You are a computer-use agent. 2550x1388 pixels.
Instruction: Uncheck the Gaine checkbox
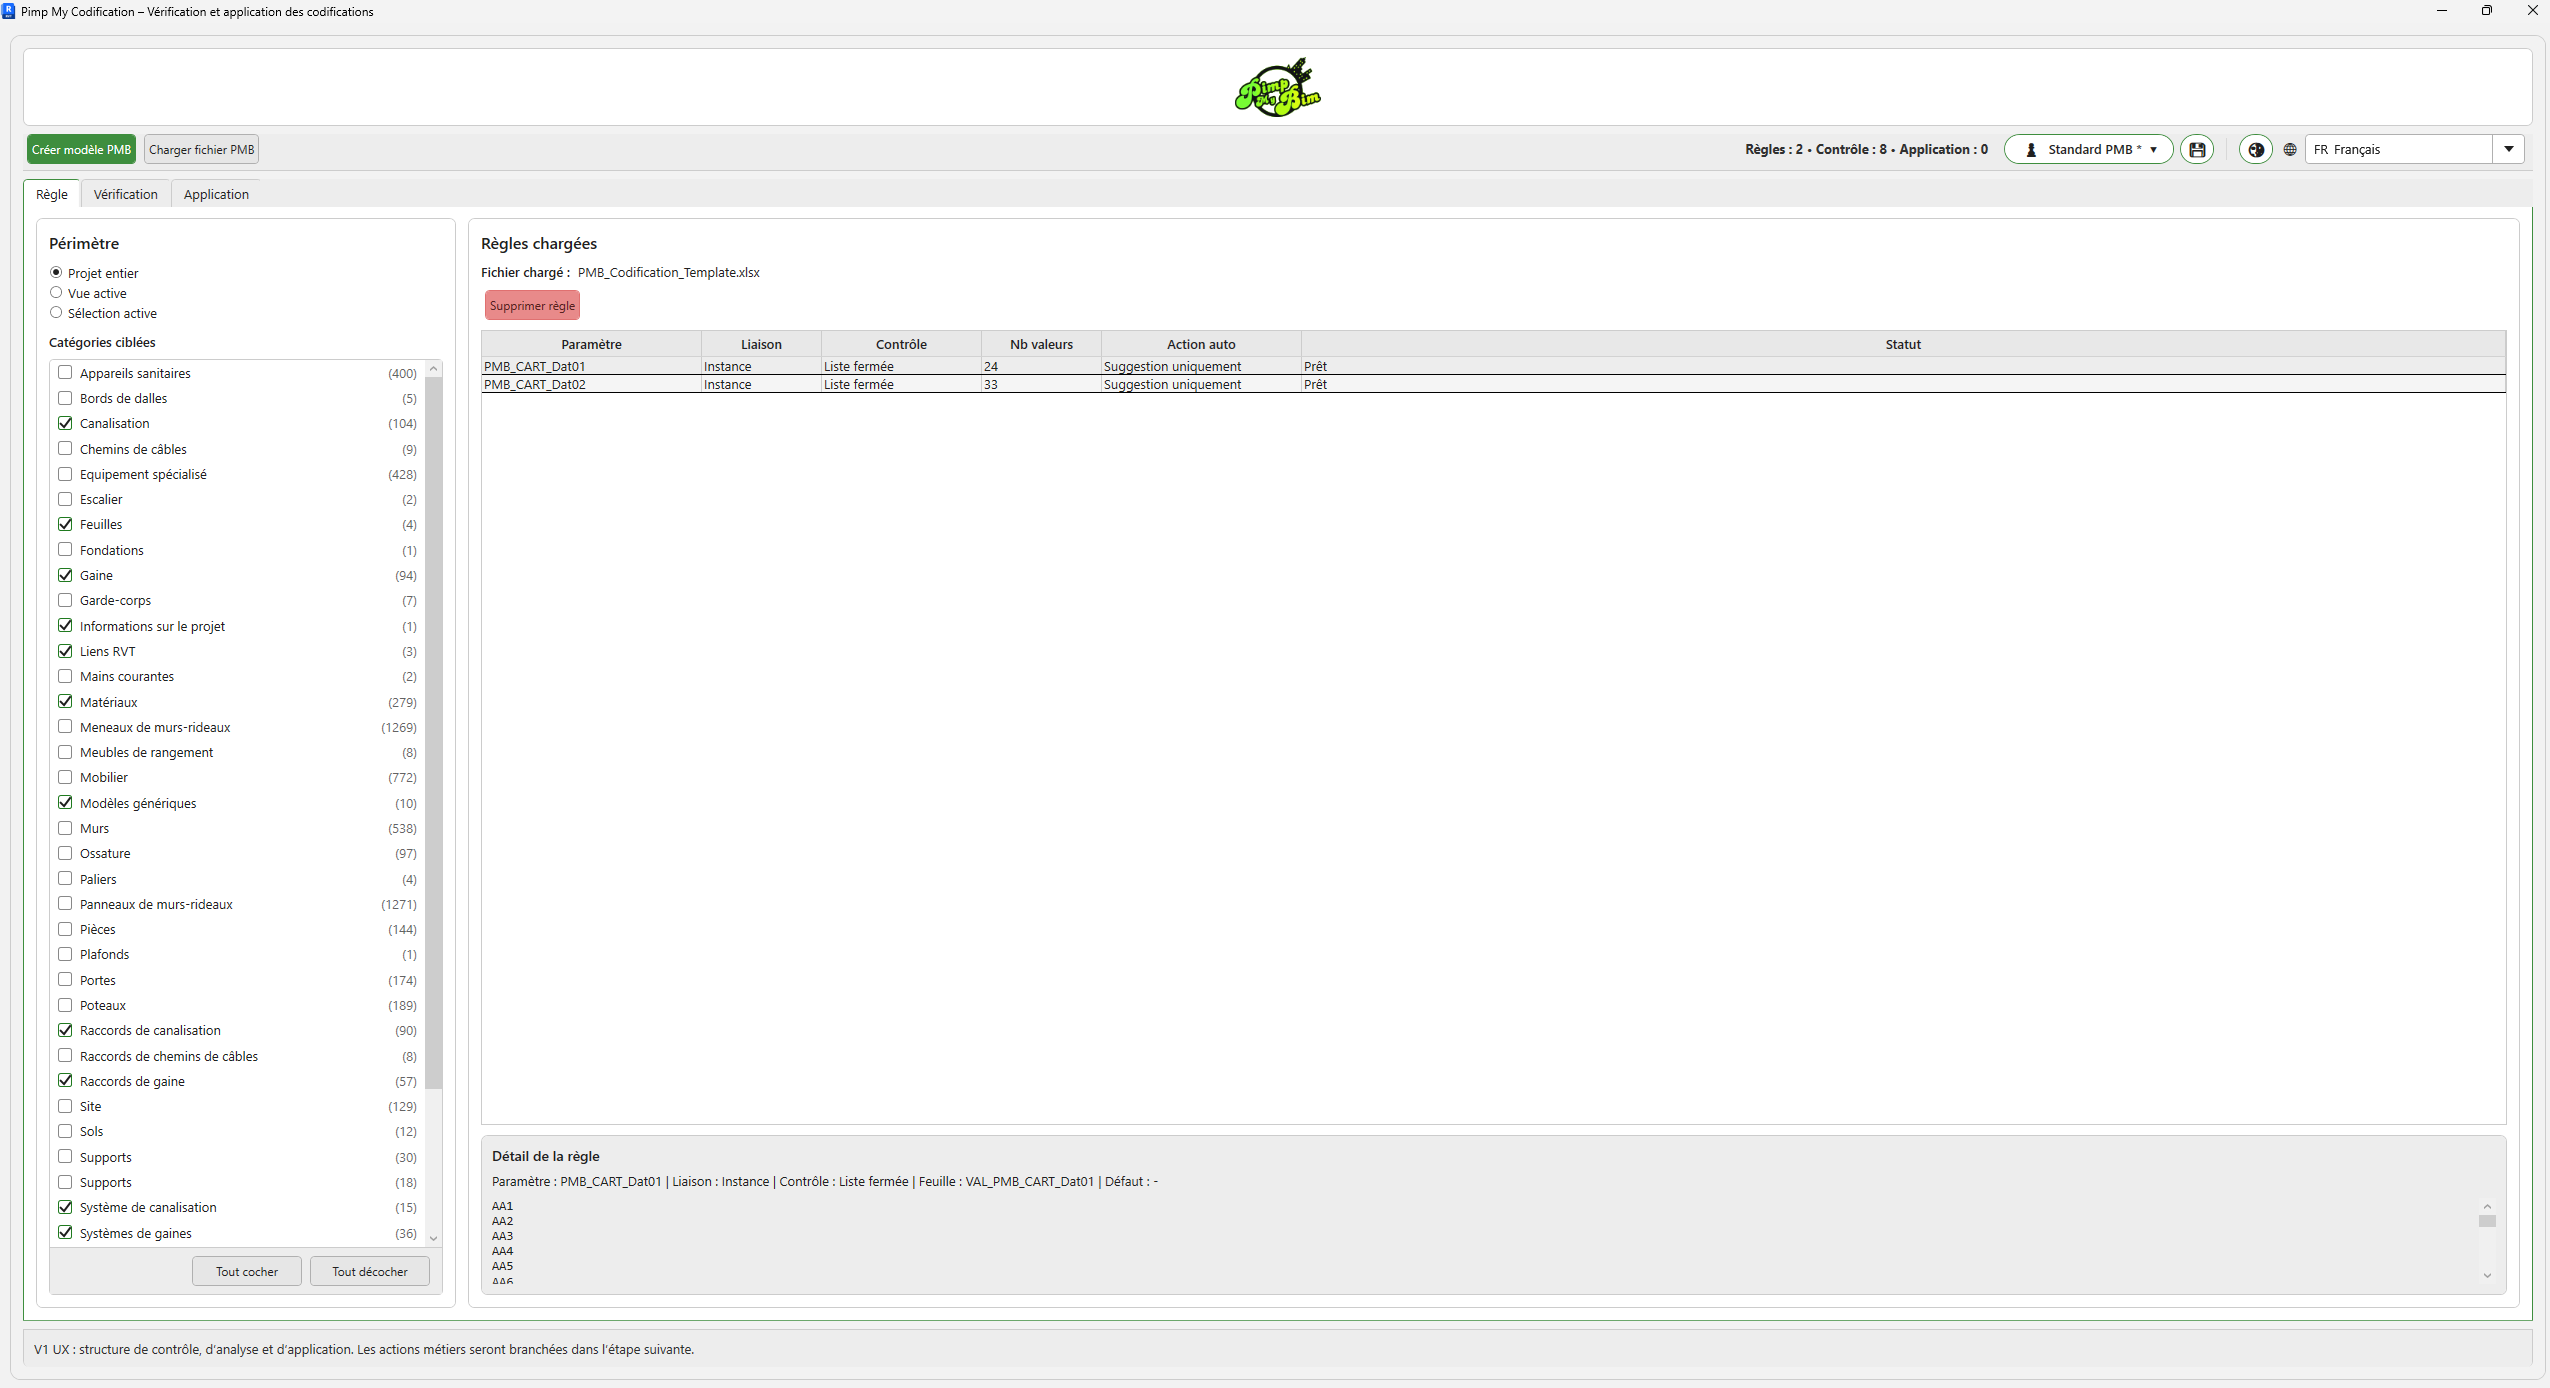pyautogui.click(x=65, y=575)
